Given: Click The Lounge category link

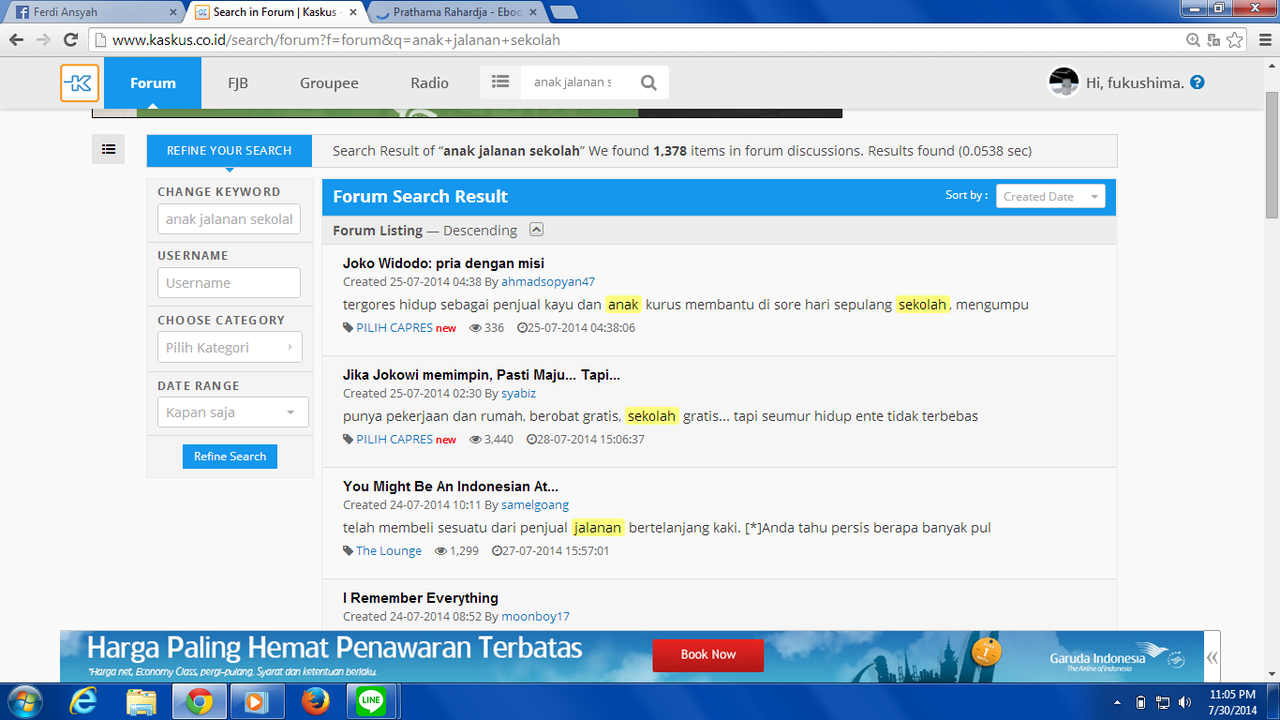Looking at the screenshot, I should [x=389, y=551].
